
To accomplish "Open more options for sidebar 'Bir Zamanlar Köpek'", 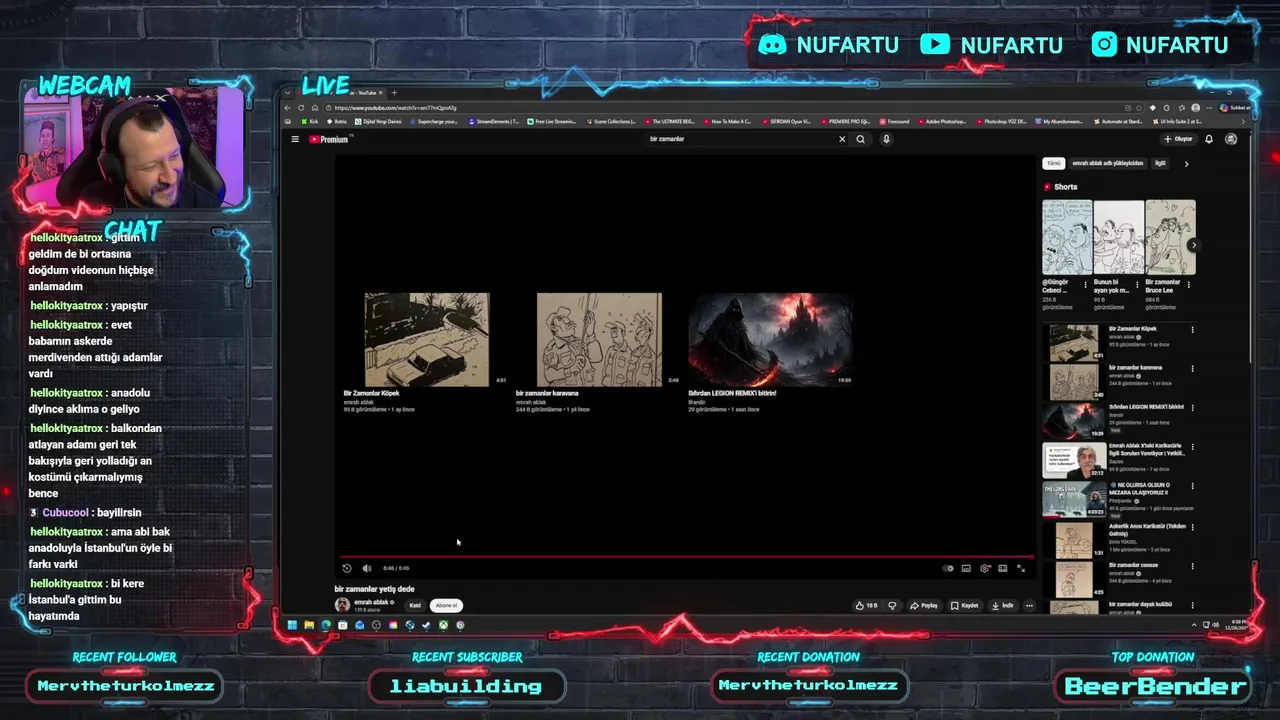I will pos(1192,329).
